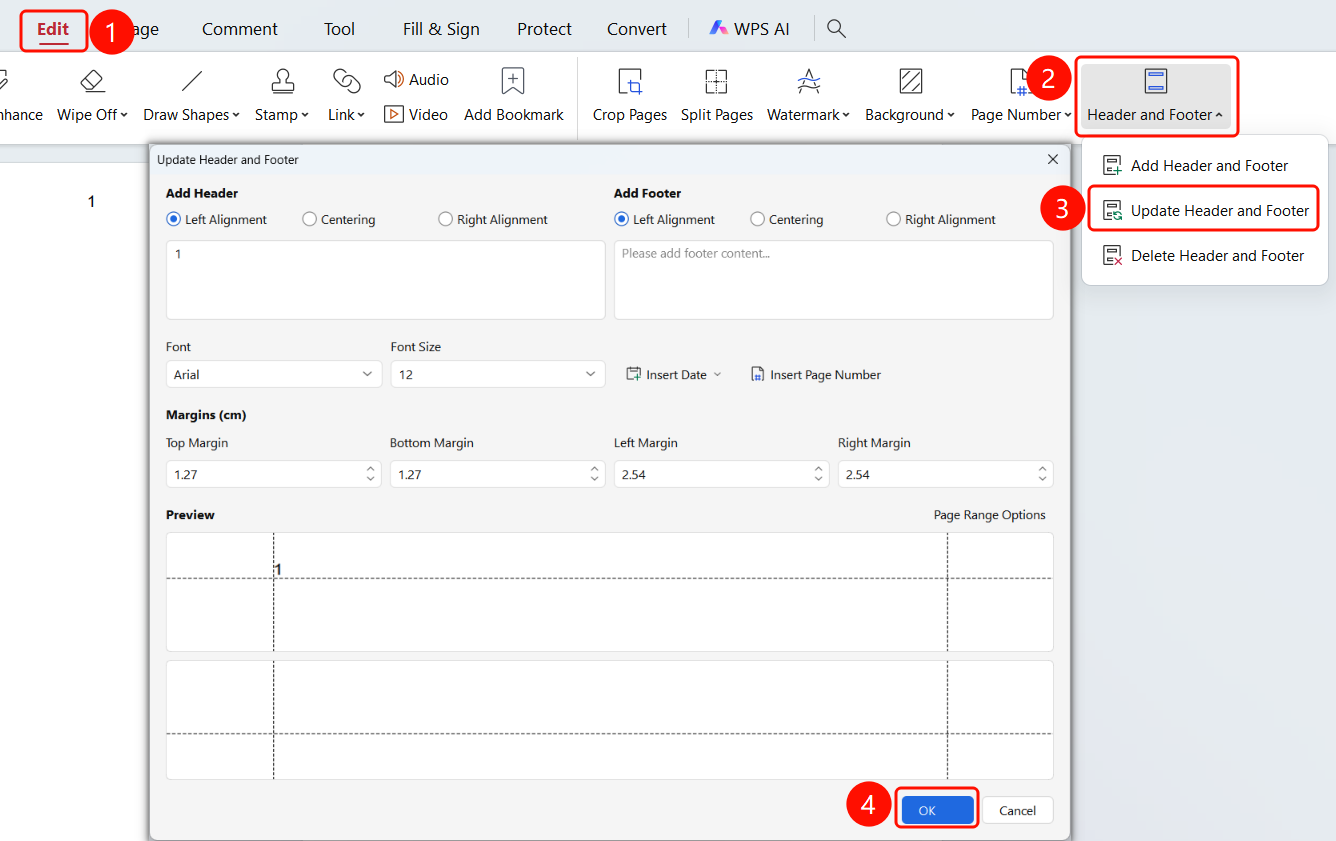The width and height of the screenshot is (1336, 841).
Task: Click the header content text box
Action: pyautogui.click(x=386, y=280)
